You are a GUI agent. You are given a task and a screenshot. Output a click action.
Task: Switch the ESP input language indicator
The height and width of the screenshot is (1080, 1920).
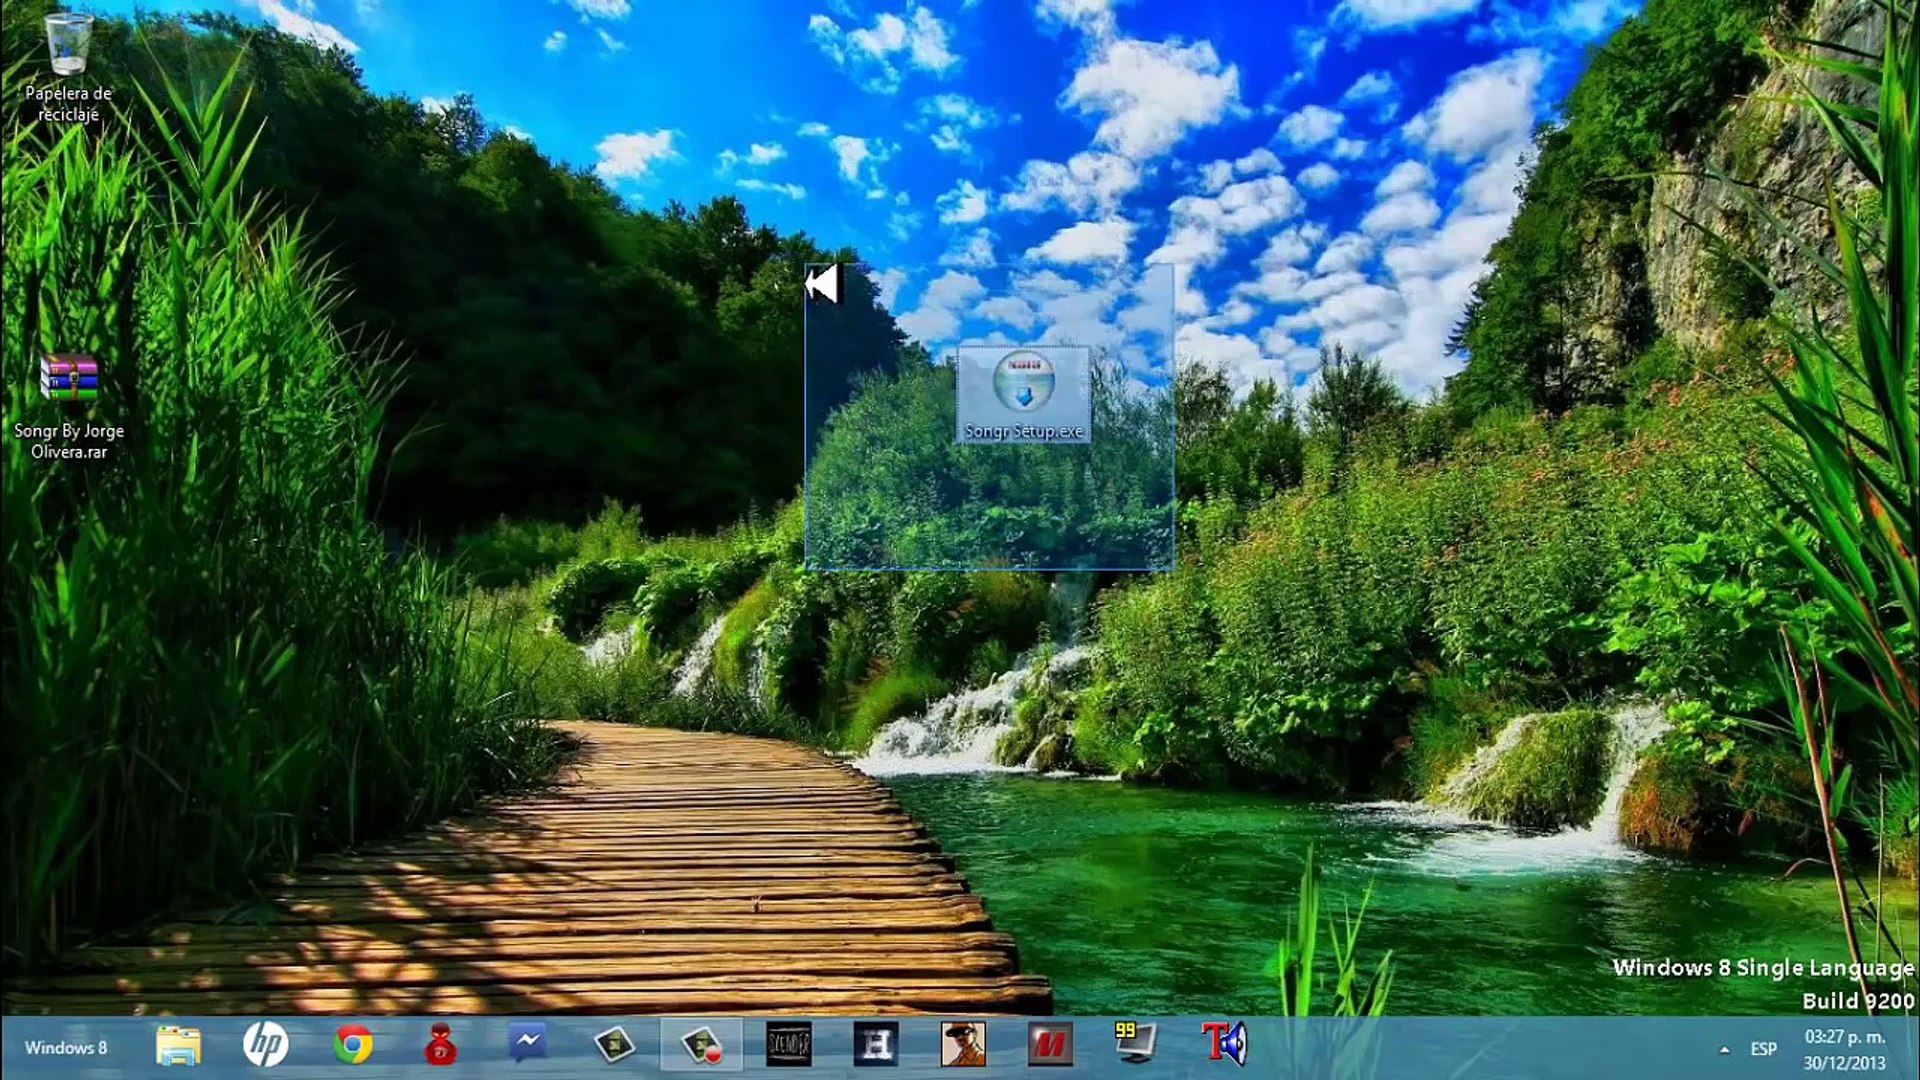pyautogui.click(x=1763, y=1049)
